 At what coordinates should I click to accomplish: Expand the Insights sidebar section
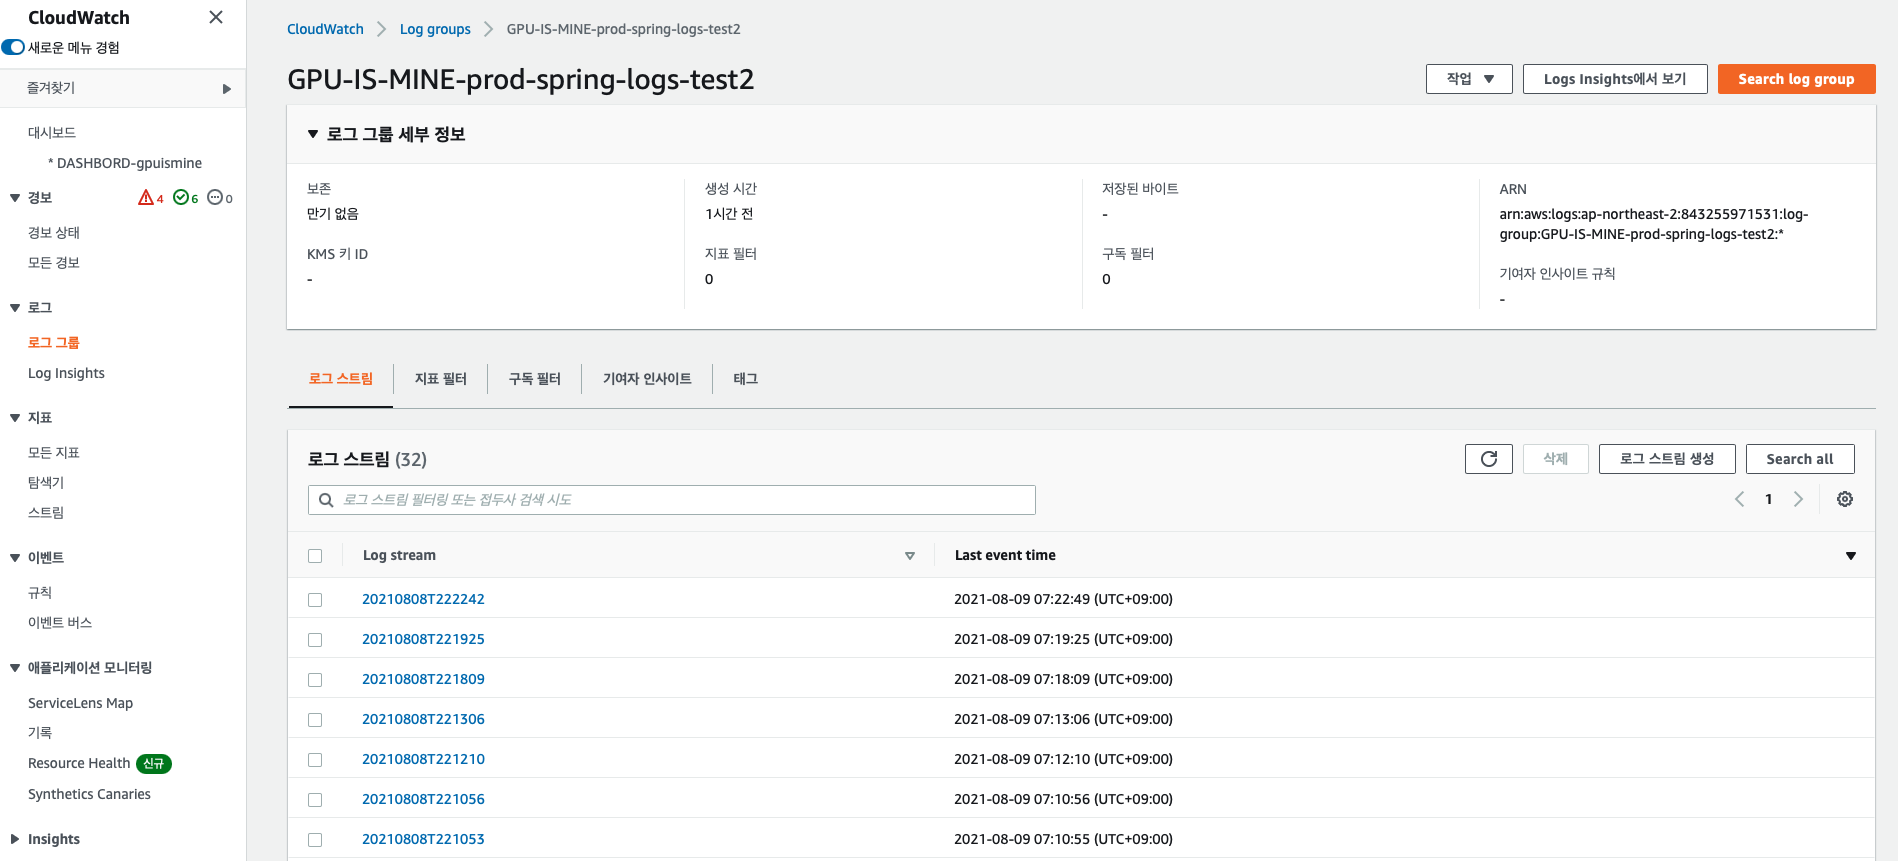pos(15,839)
